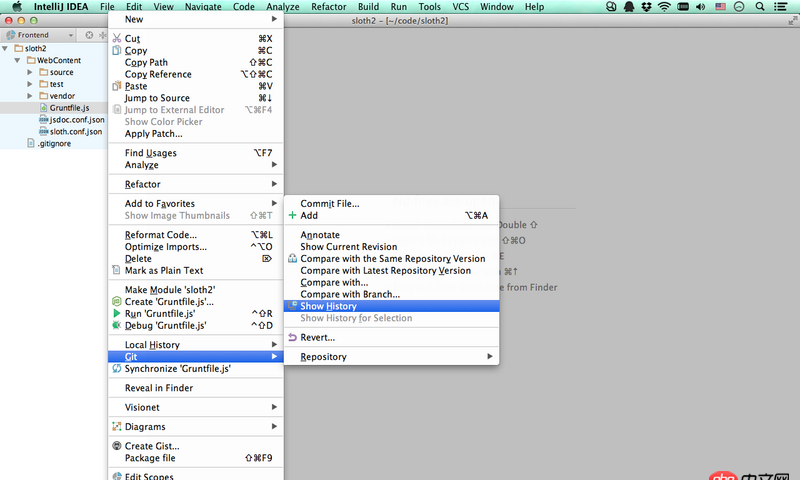The width and height of the screenshot is (800, 480).
Task: Click the scroll-from-source target icon in project toolbar
Action: click(x=89, y=35)
